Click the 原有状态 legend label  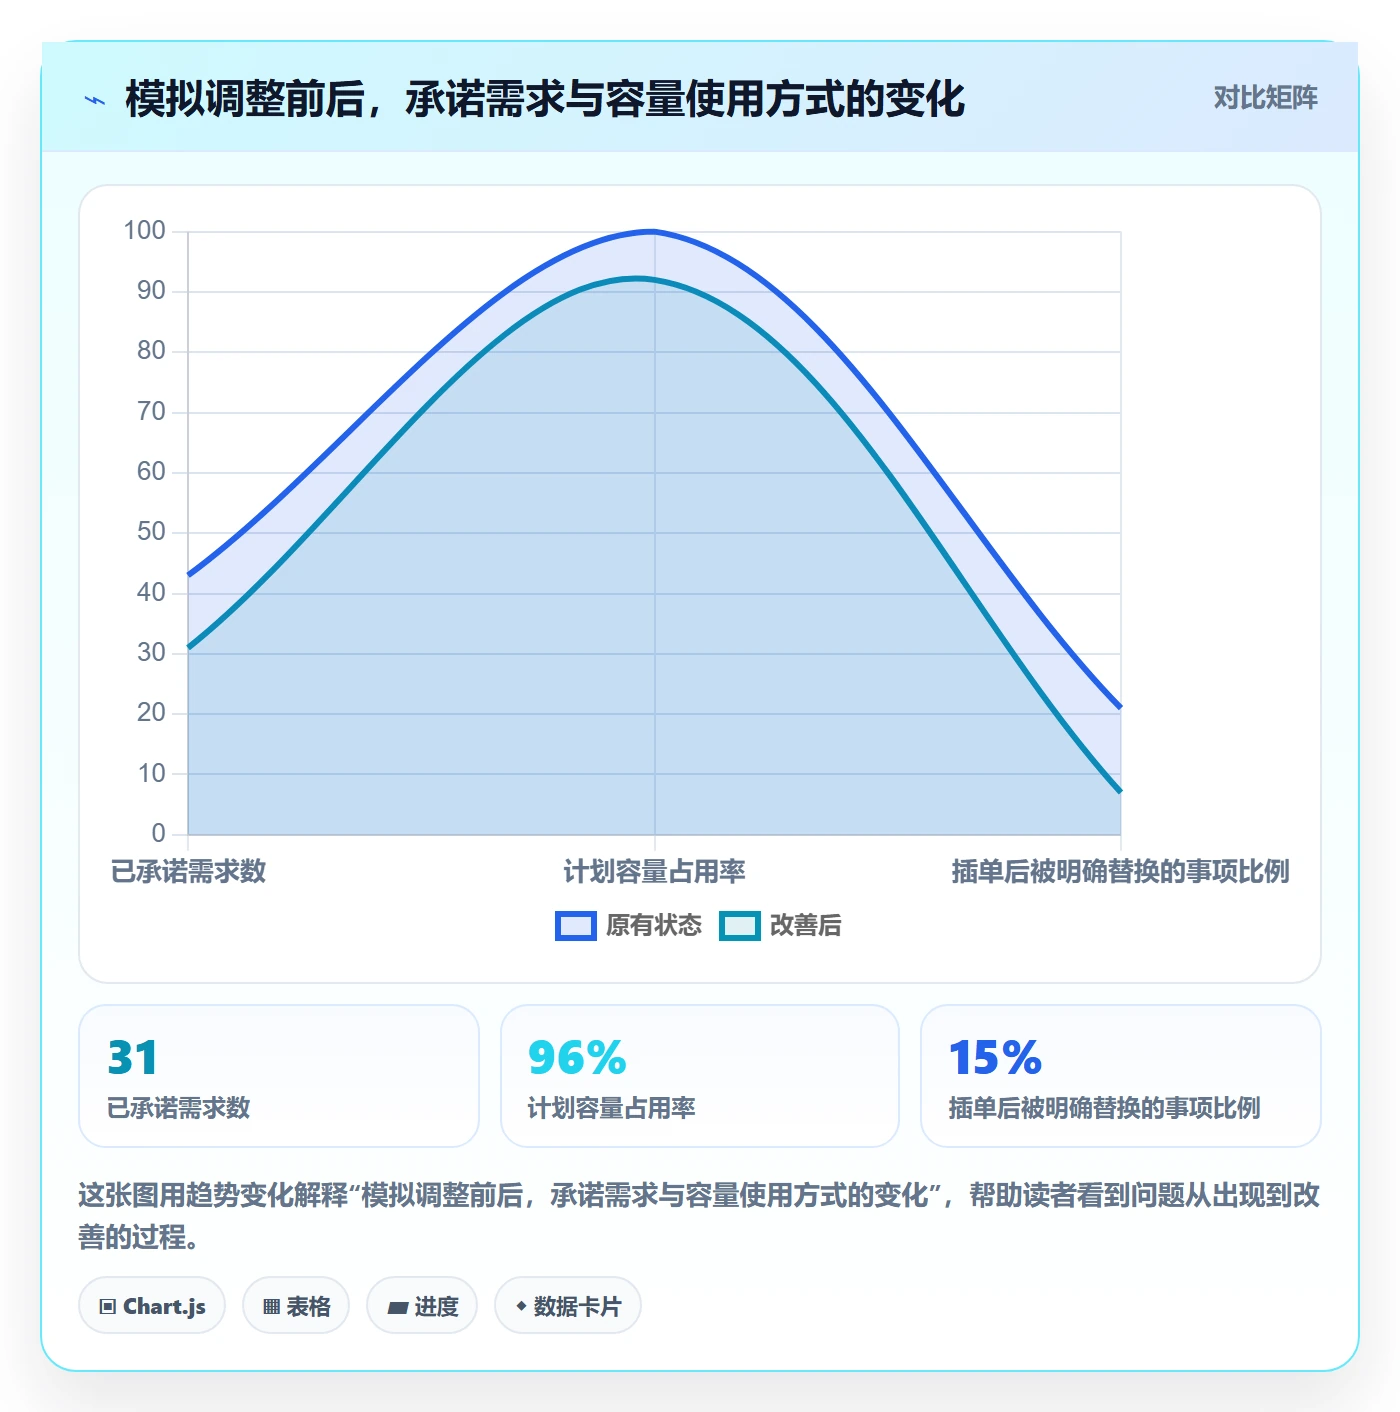654,926
